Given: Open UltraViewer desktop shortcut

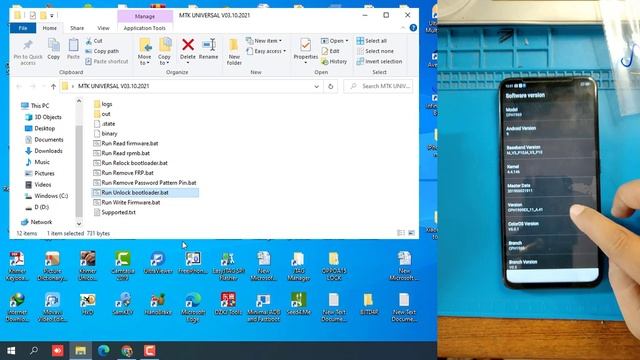Looking at the screenshot, I should click(x=158, y=263).
